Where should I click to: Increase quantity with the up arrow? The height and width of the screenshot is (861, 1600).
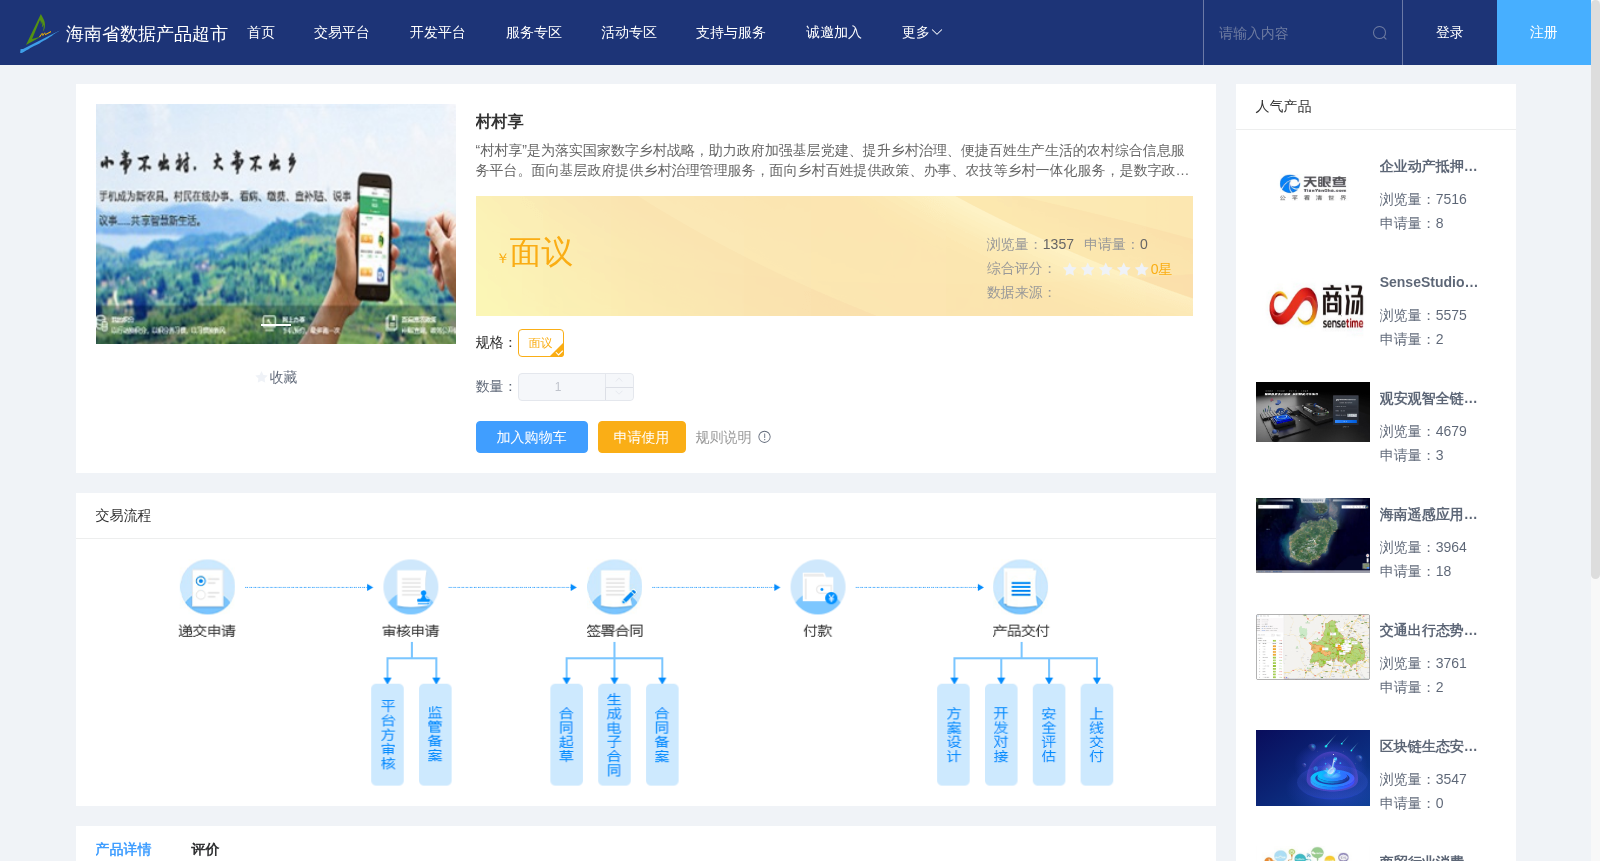coord(619,380)
